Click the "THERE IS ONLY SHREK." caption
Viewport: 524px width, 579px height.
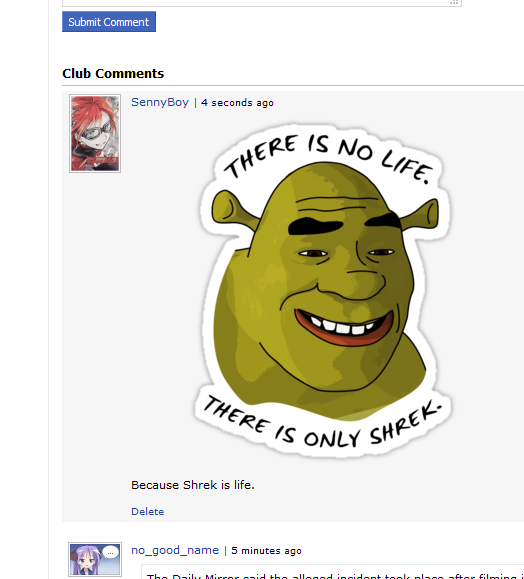322,424
